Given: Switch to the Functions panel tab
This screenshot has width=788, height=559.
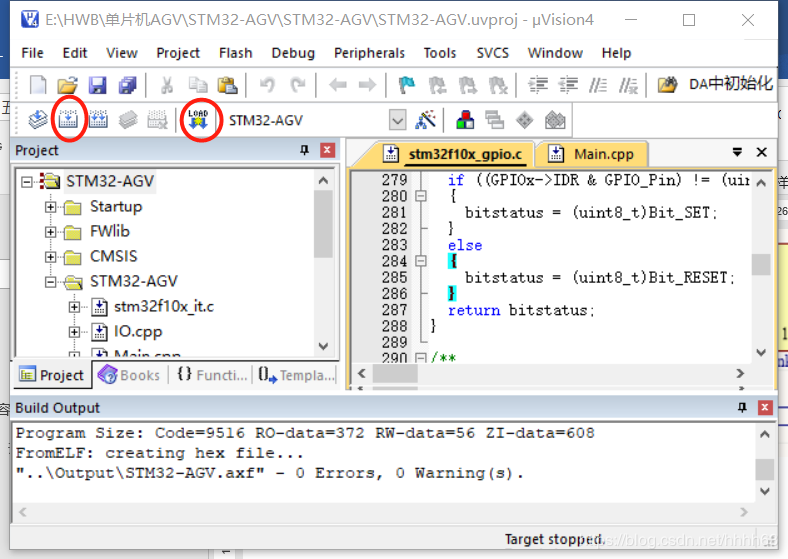Looking at the screenshot, I should click(212, 375).
